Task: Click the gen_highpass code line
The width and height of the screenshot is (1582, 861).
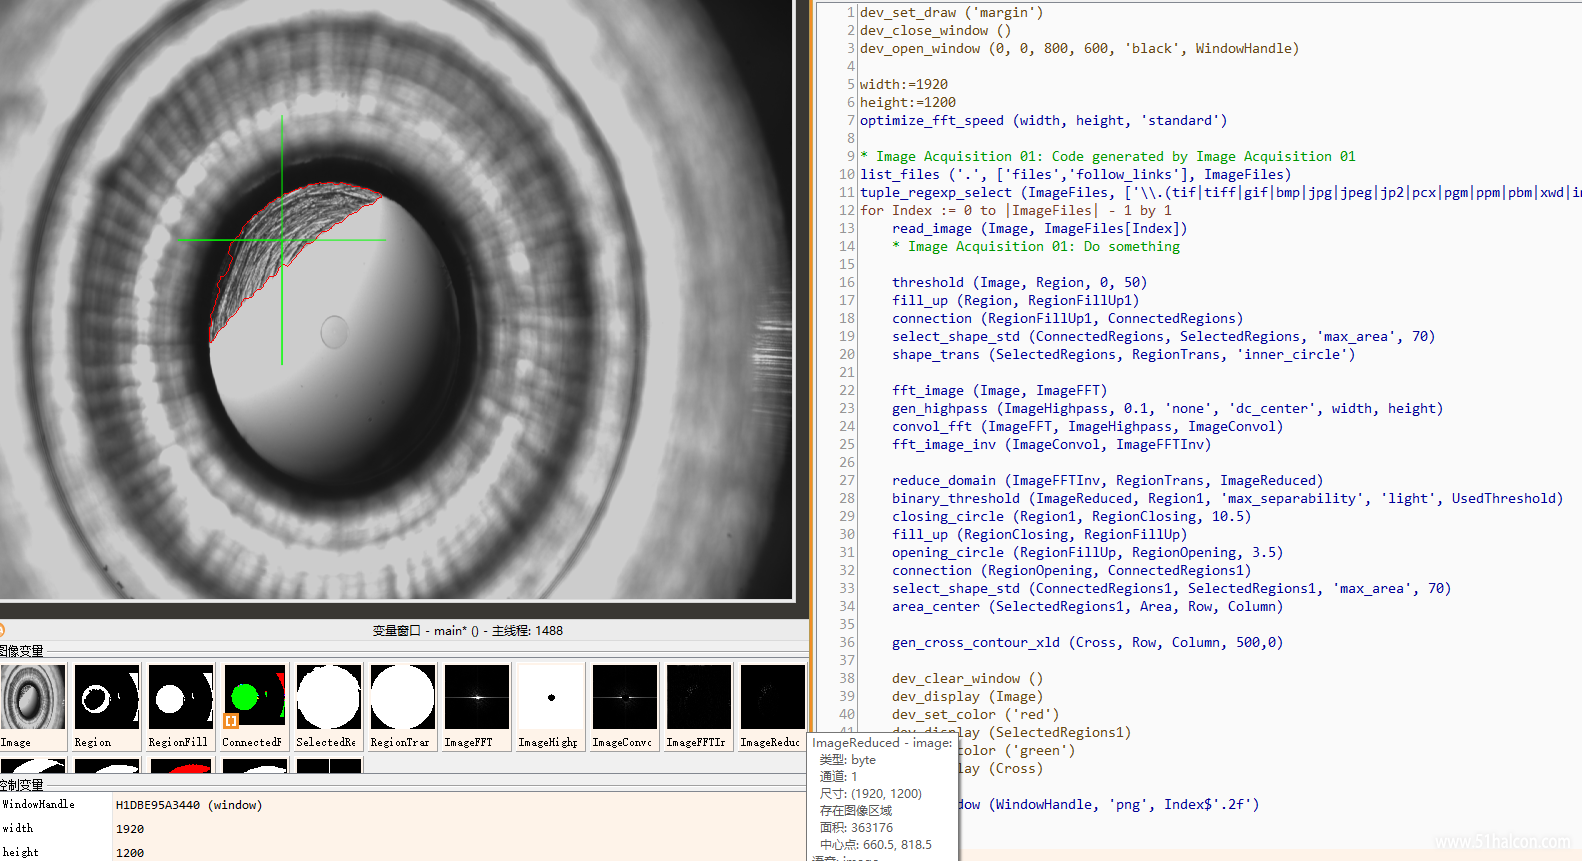Action: pyautogui.click(x=1167, y=408)
